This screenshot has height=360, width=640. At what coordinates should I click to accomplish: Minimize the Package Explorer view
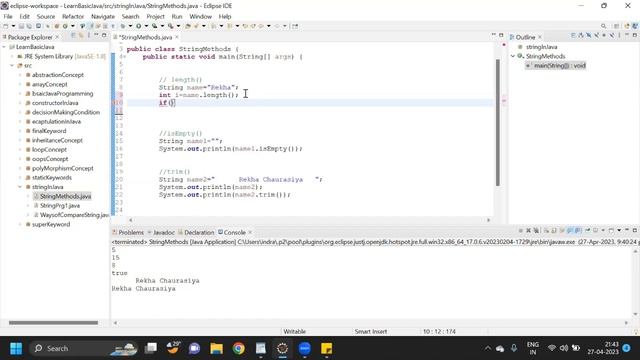pyautogui.click(x=96, y=35)
